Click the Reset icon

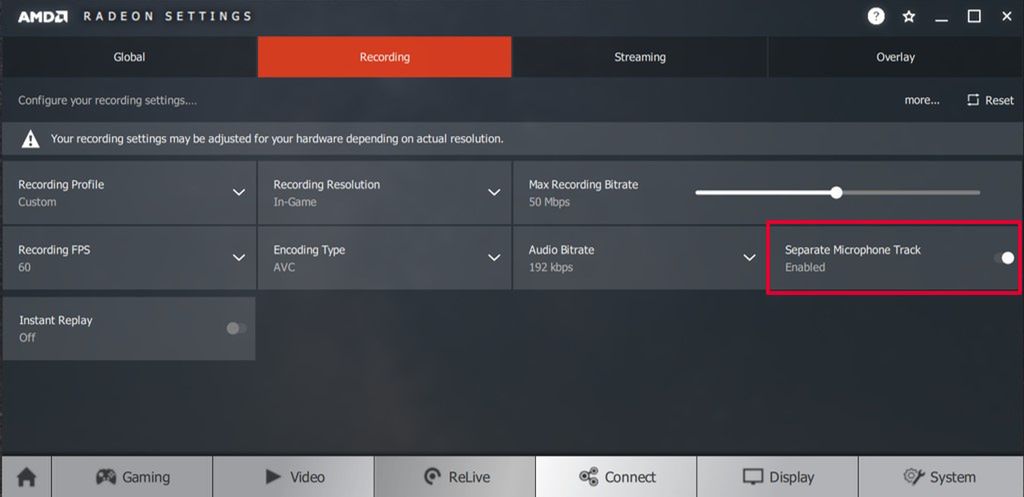[973, 100]
